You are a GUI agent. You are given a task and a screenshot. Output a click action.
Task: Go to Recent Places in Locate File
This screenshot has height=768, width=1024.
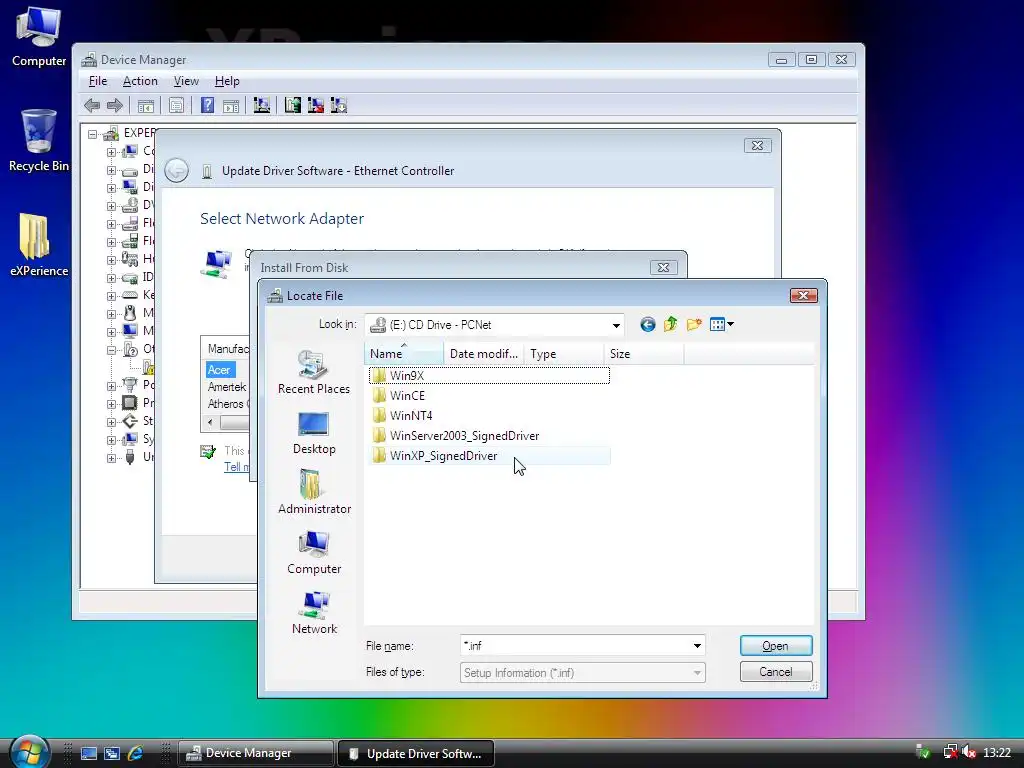point(314,372)
